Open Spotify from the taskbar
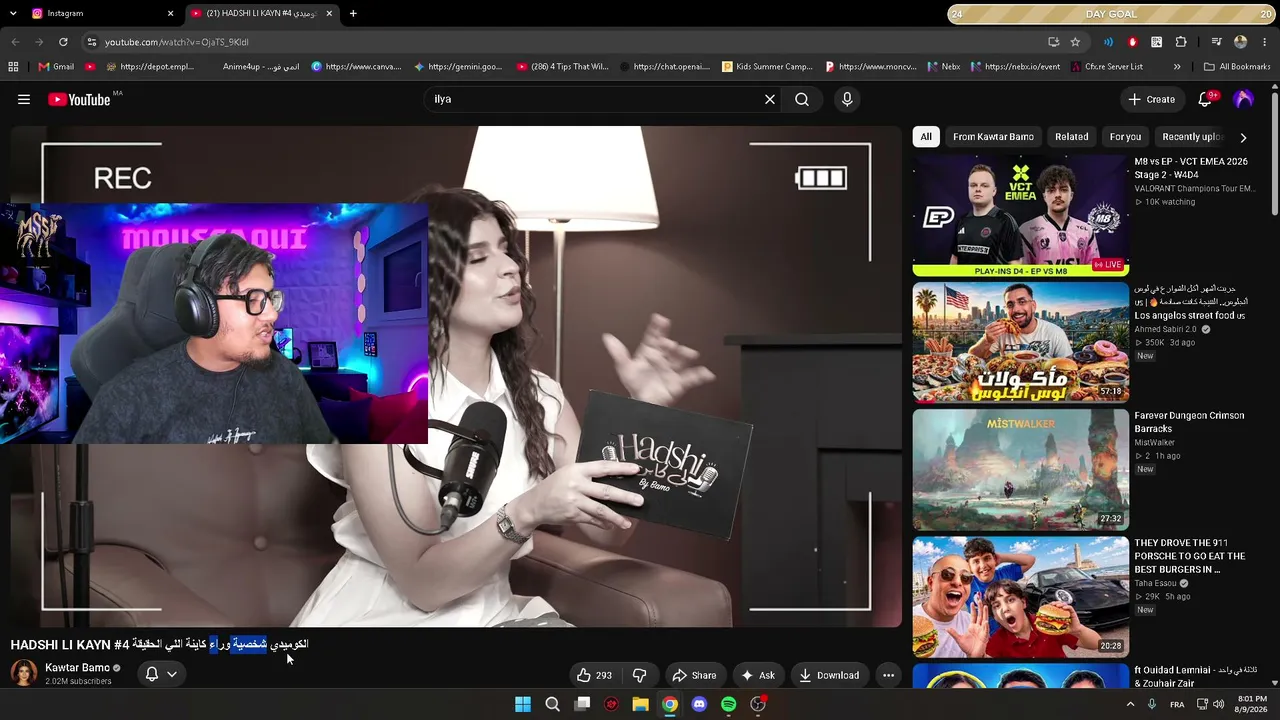 729,704
